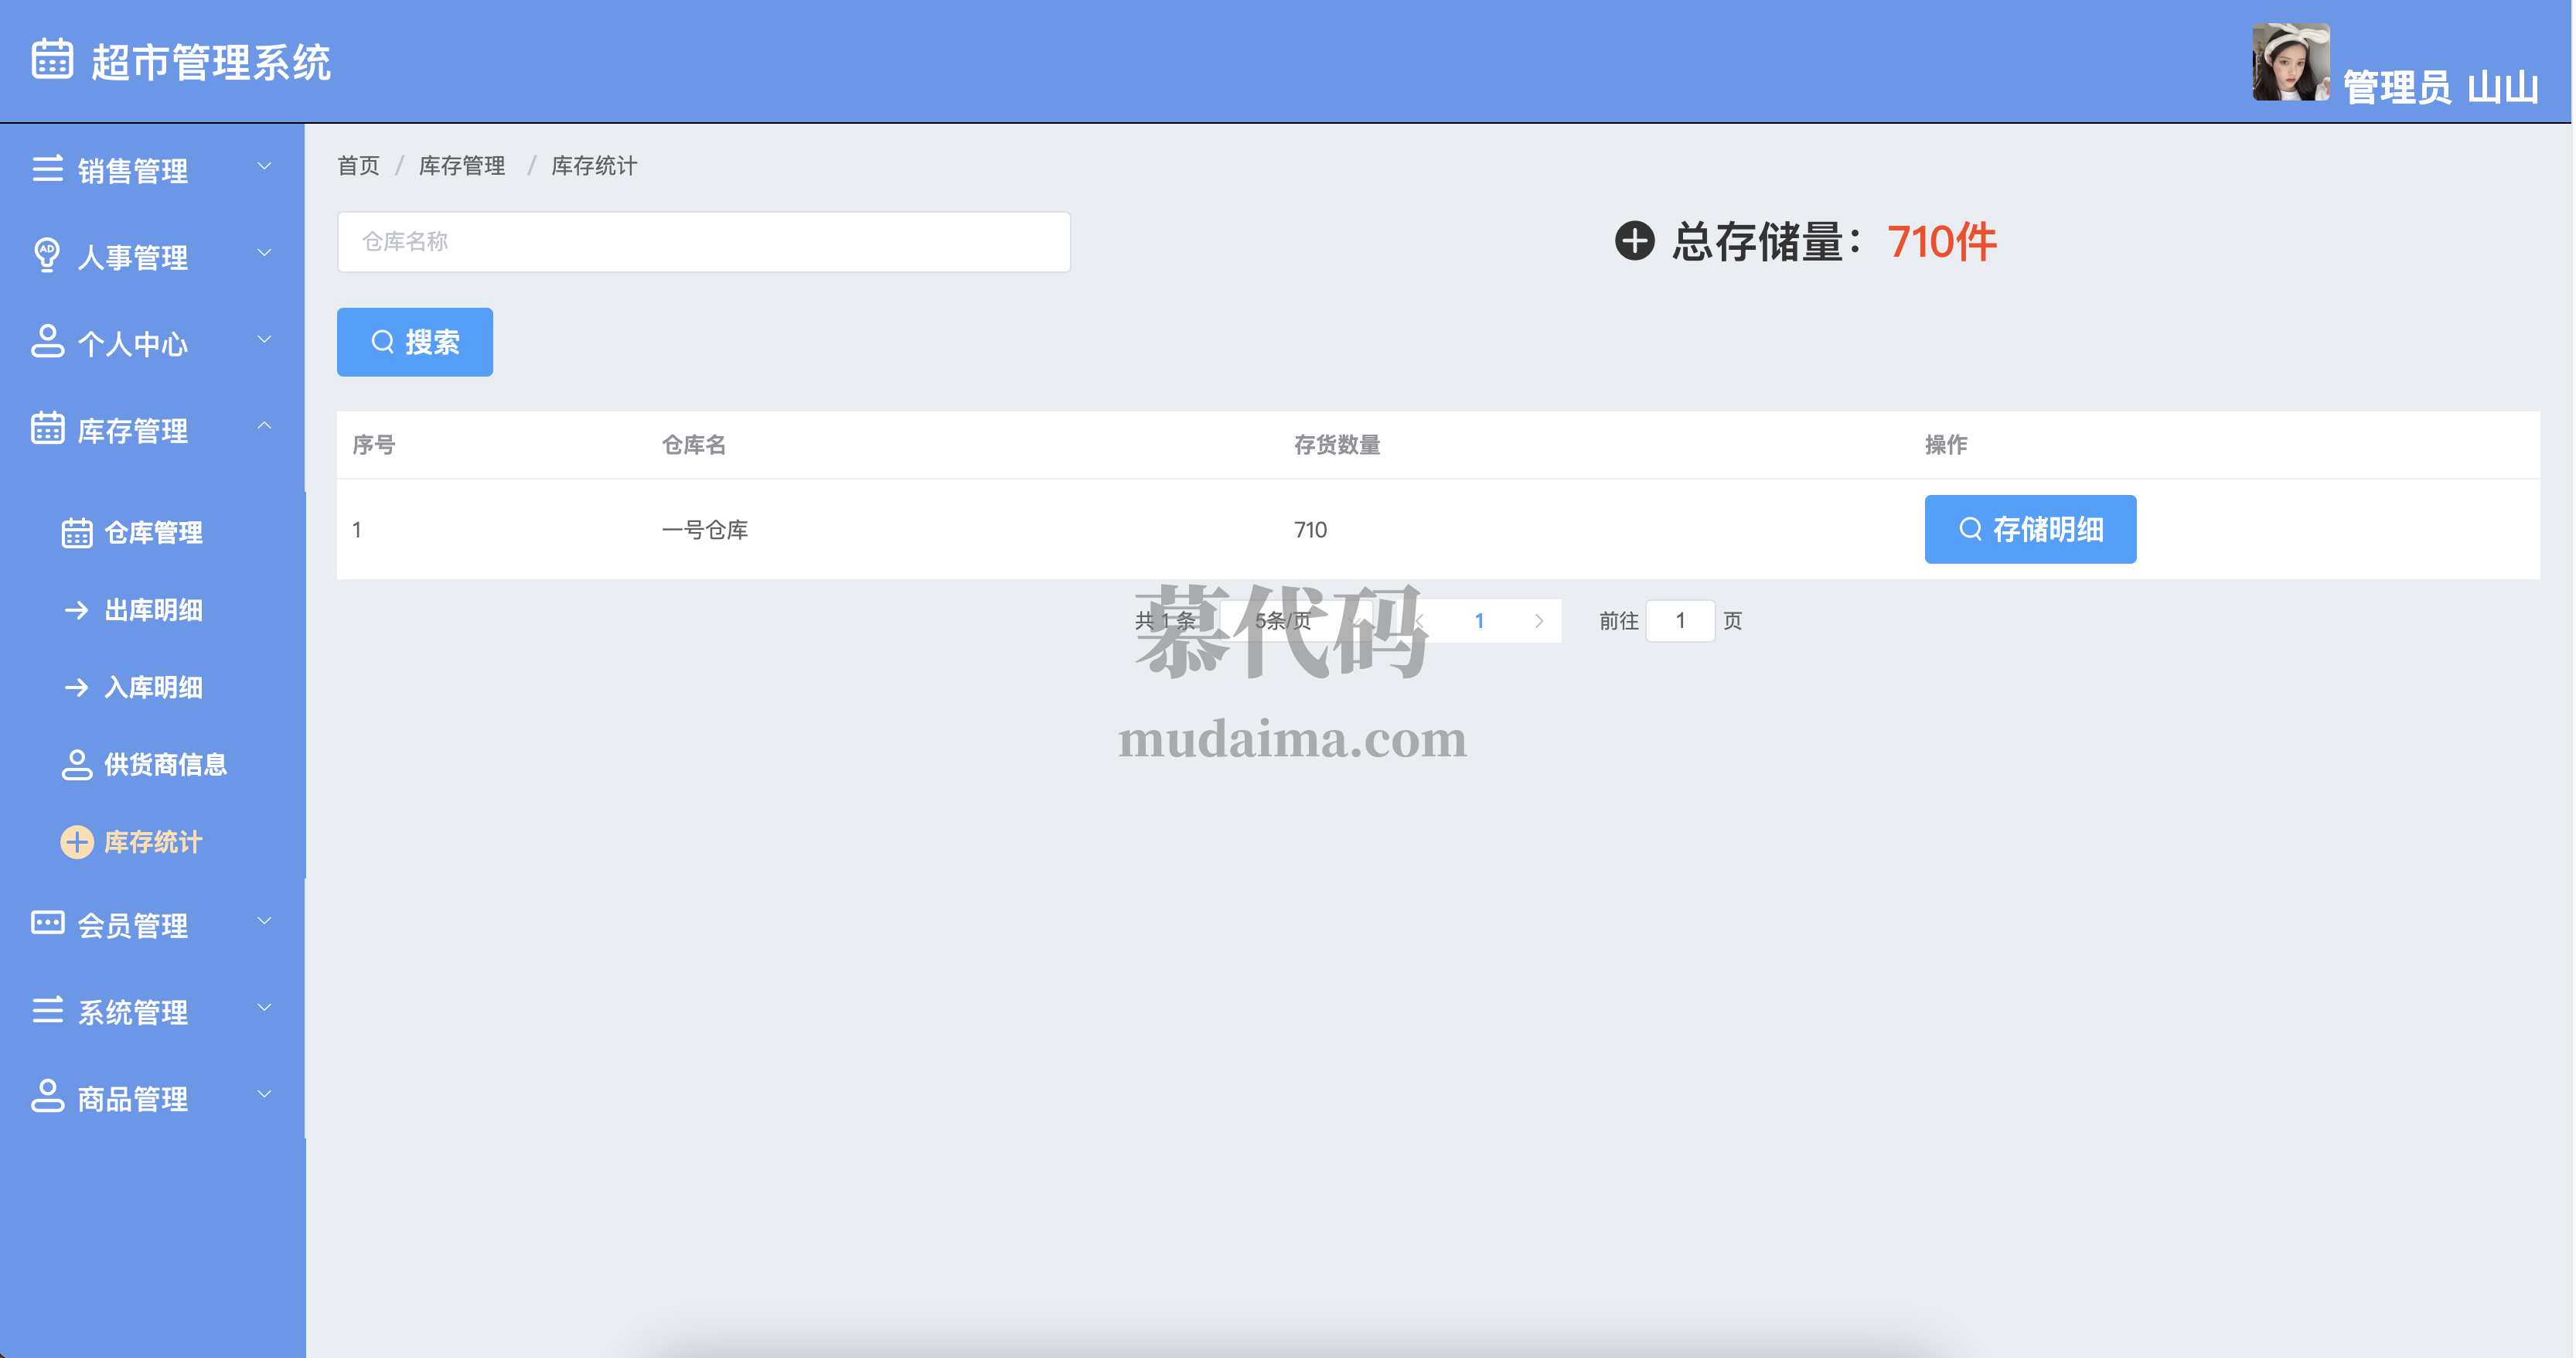The height and width of the screenshot is (1358, 2576).
Task: Select the 仓库管理 submenu item
Action: (153, 532)
